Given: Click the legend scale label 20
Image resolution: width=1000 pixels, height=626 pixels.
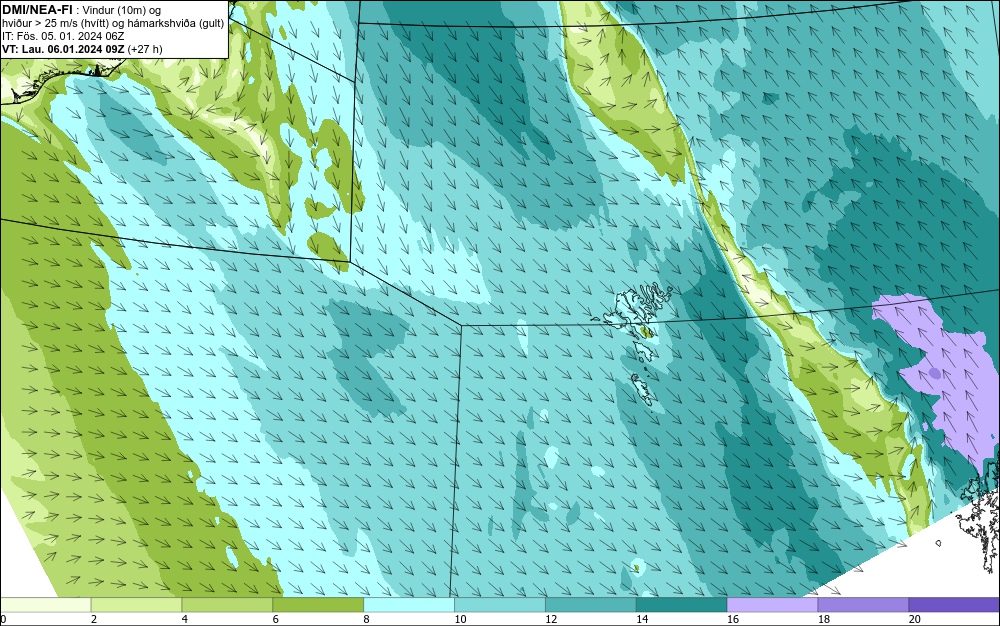Looking at the screenshot, I should pyautogui.click(x=915, y=619).
